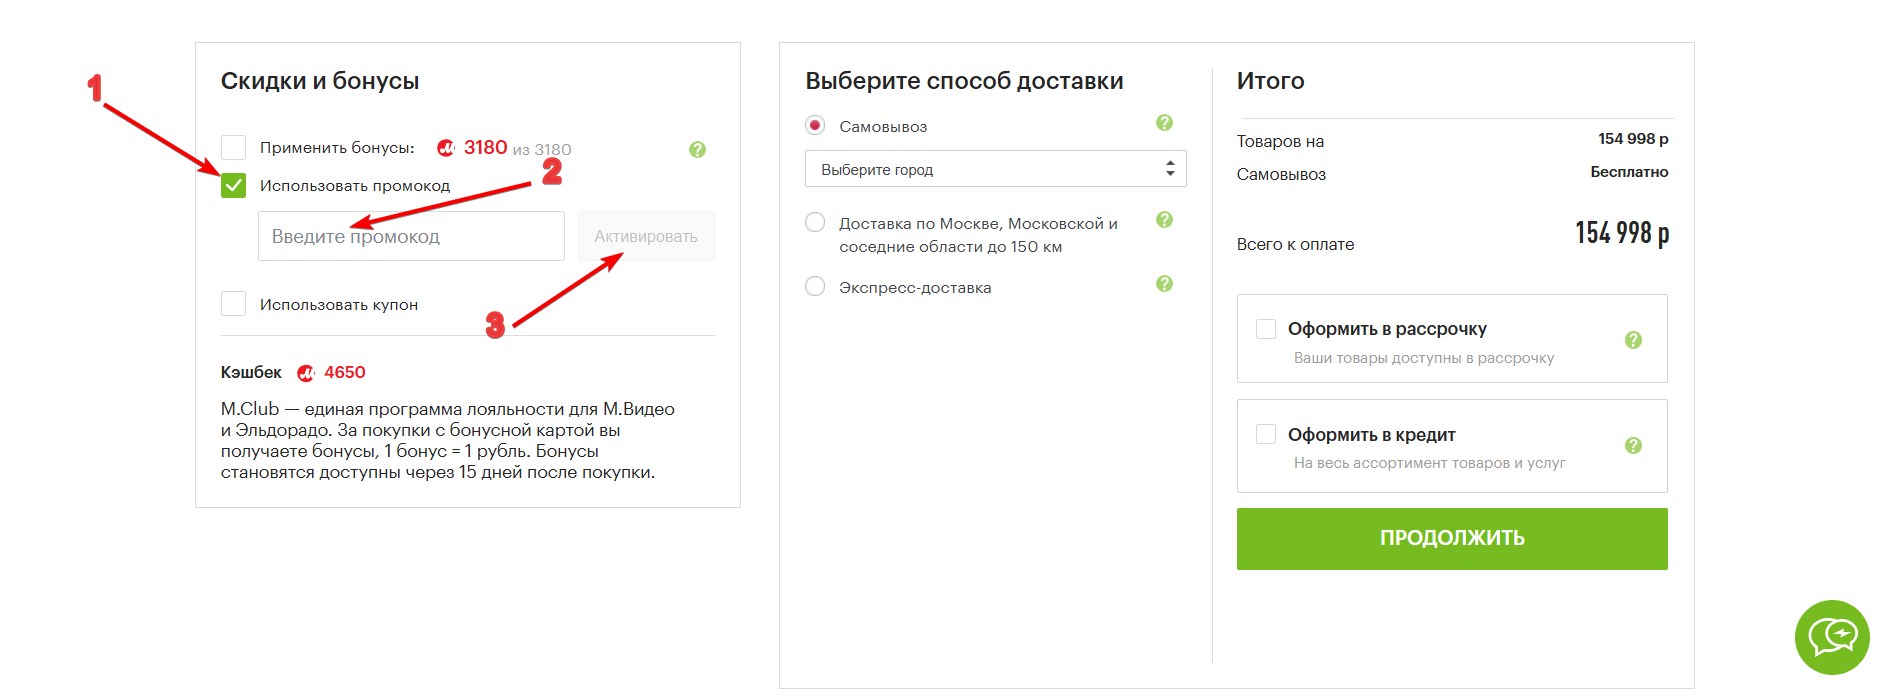
Task: Open Выберите город dropdown
Action: click(996, 169)
